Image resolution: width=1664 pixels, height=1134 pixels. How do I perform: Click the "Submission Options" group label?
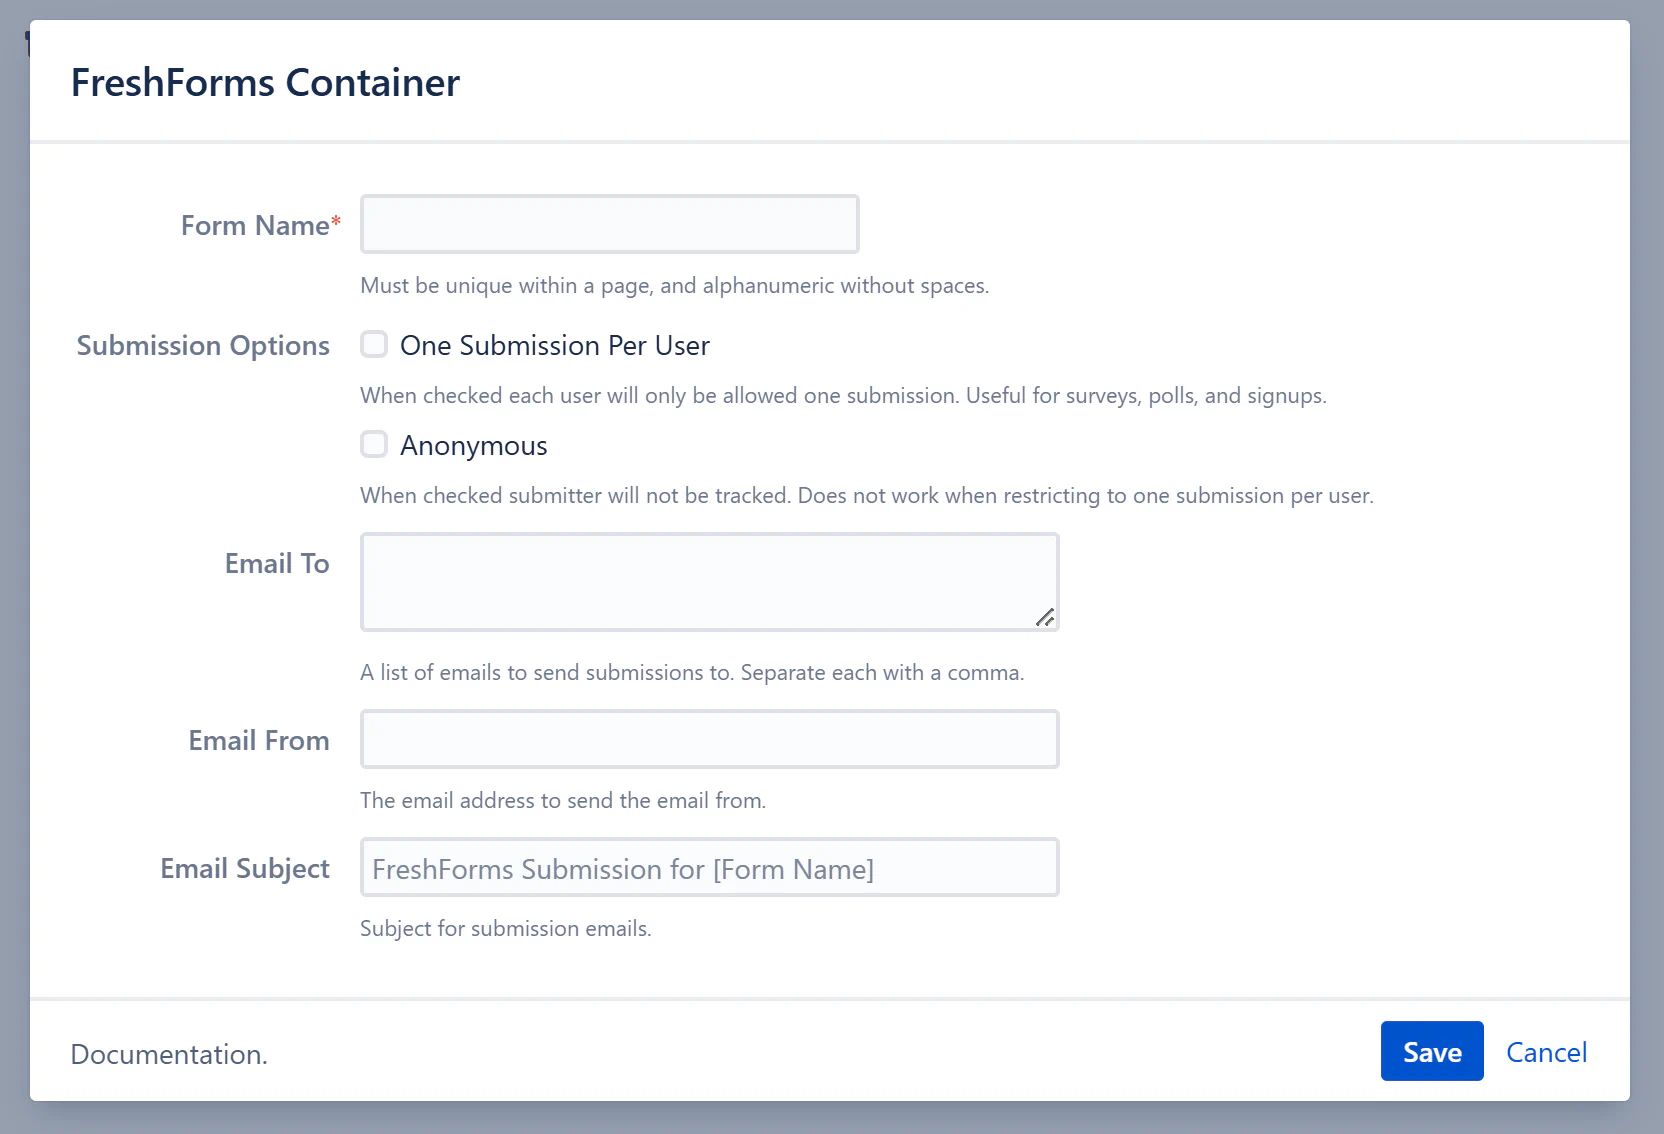pyautogui.click(x=203, y=346)
